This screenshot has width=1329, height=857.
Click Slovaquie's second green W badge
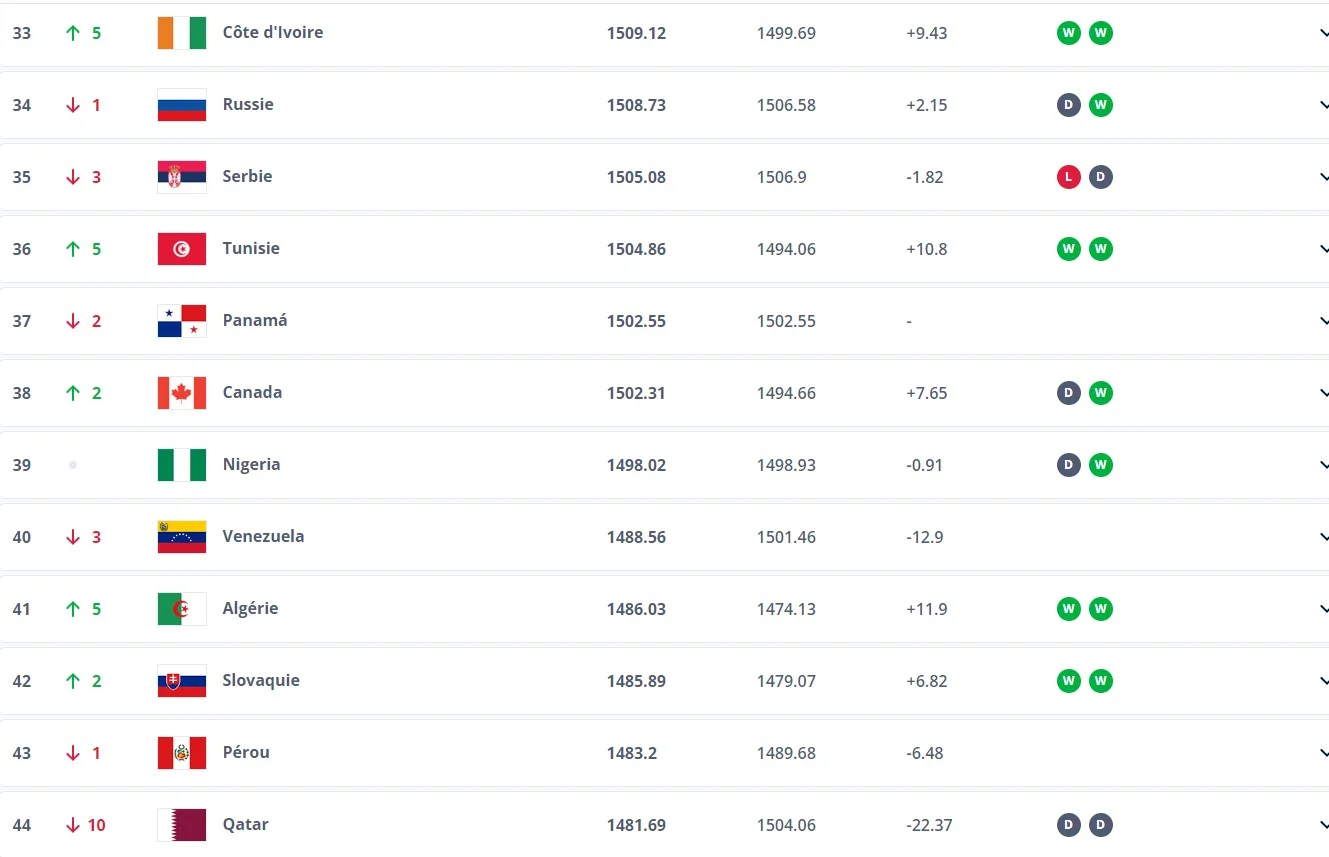click(1101, 681)
